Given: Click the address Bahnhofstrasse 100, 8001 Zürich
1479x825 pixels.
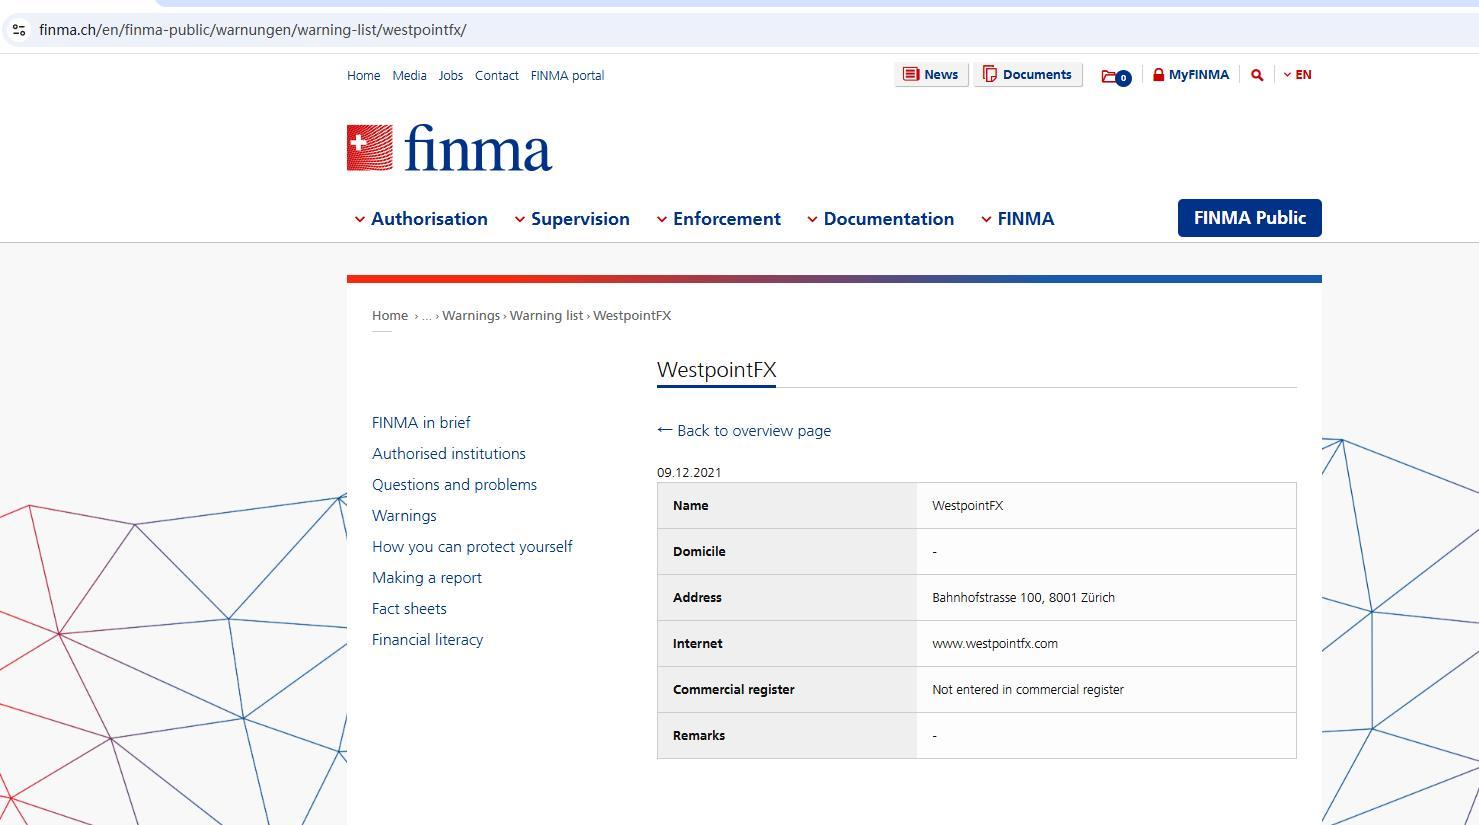Looking at the screenshot, I should pos(1023,598).
